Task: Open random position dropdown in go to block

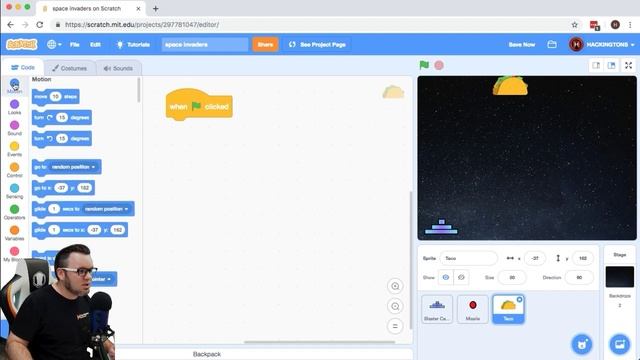Action: pos(74,167)
